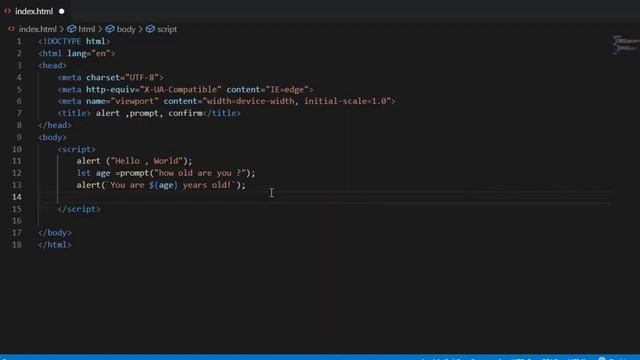640x360 pixels.
Task: Click the opening body tag
Action: click(x=52, y=137)
